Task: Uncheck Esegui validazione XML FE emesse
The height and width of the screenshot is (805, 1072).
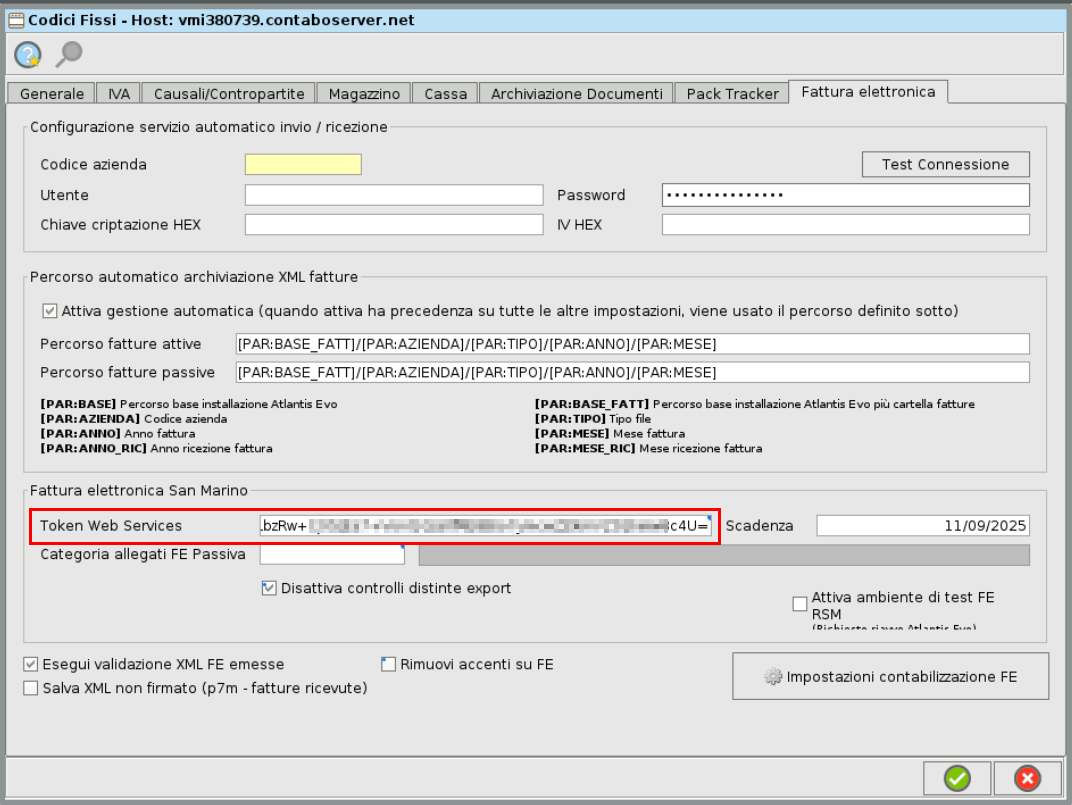Action: tap(31, 664)
